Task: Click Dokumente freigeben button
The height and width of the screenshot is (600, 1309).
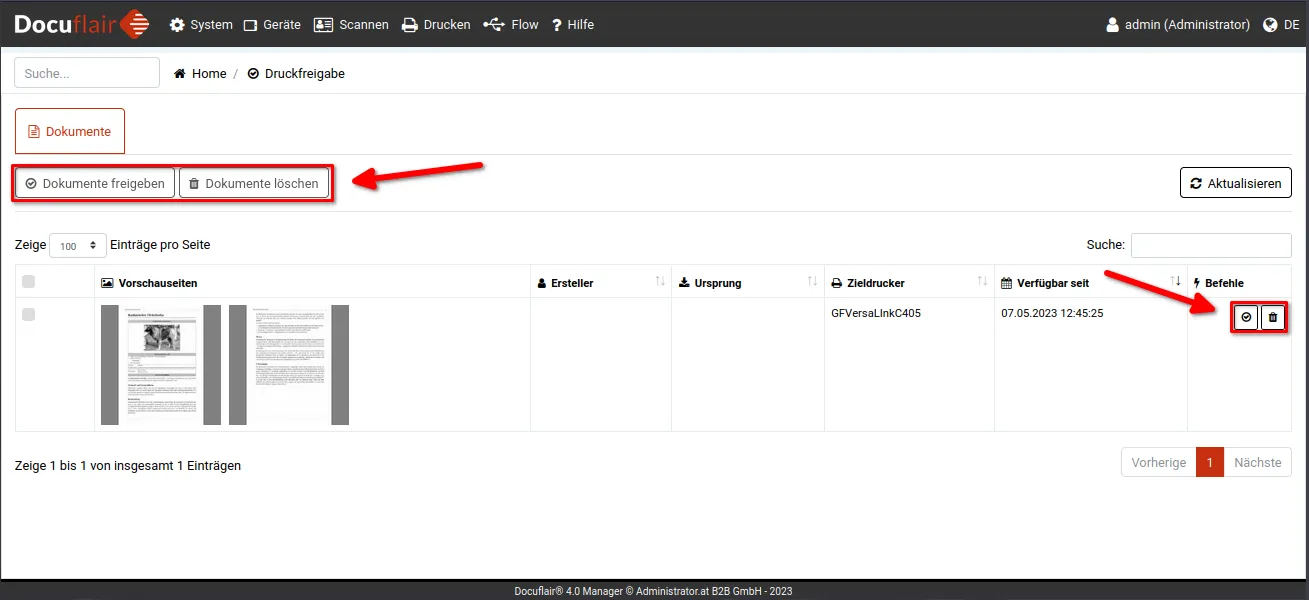Action: pos(95,183)
